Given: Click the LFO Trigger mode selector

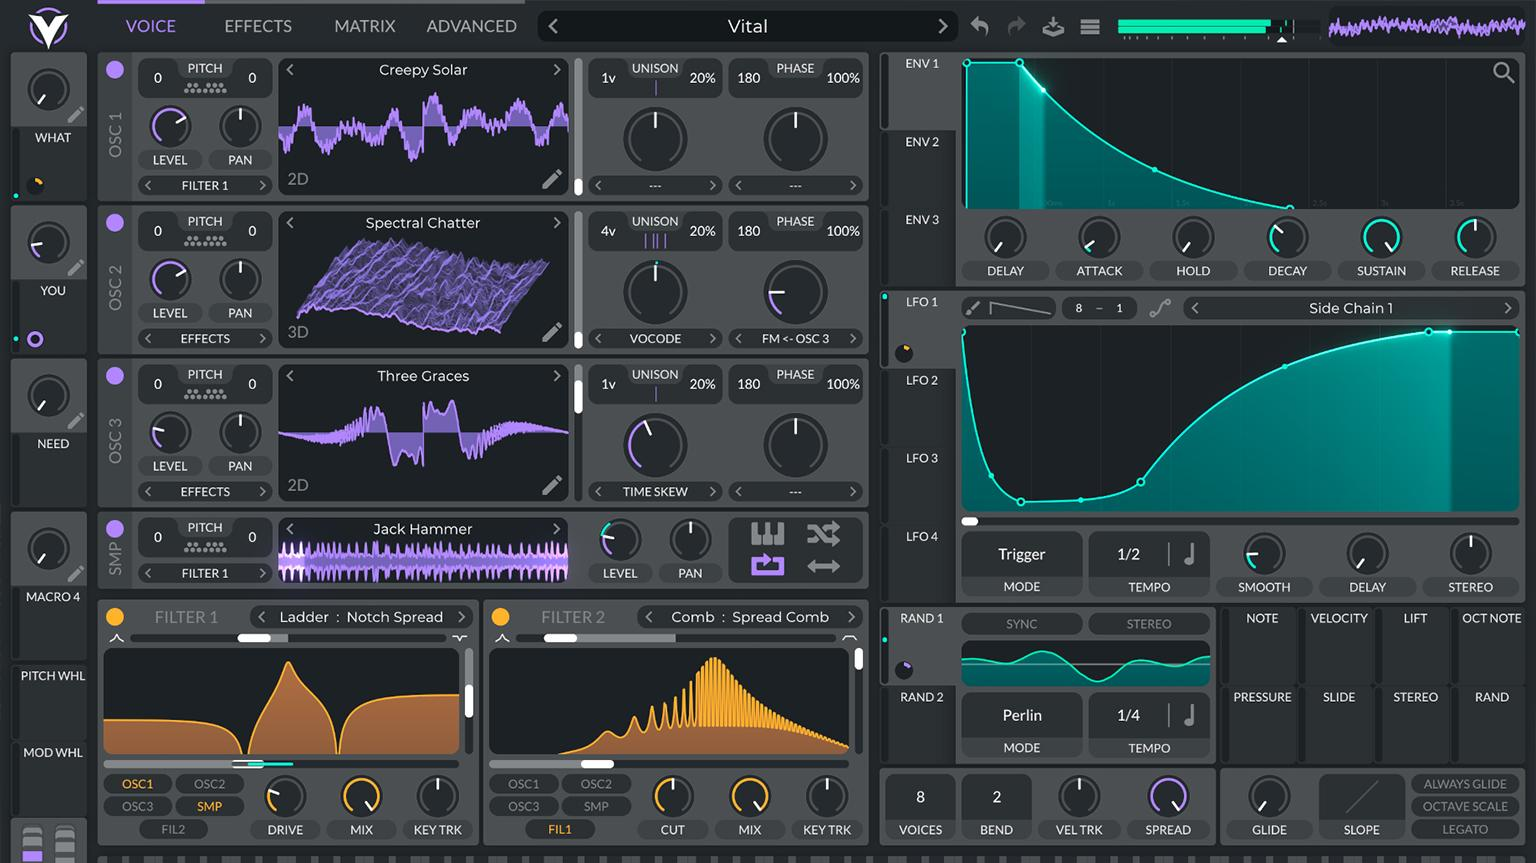Looking at the screenshot, I should point(1021,554).
